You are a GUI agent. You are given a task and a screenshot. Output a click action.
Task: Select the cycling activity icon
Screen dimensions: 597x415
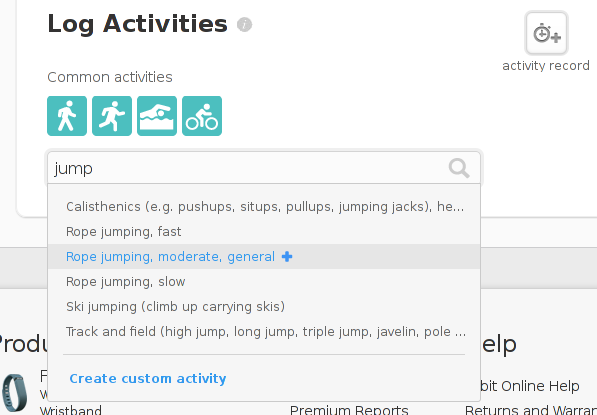(202, 116)
